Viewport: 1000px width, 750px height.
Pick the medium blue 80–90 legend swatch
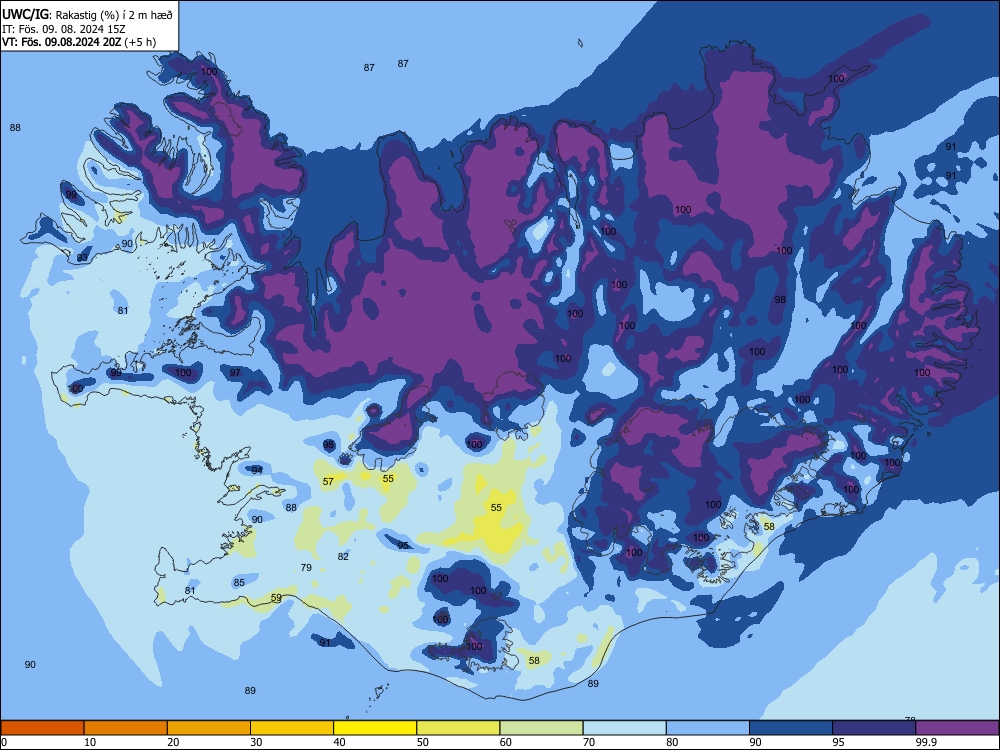point(708,728)
